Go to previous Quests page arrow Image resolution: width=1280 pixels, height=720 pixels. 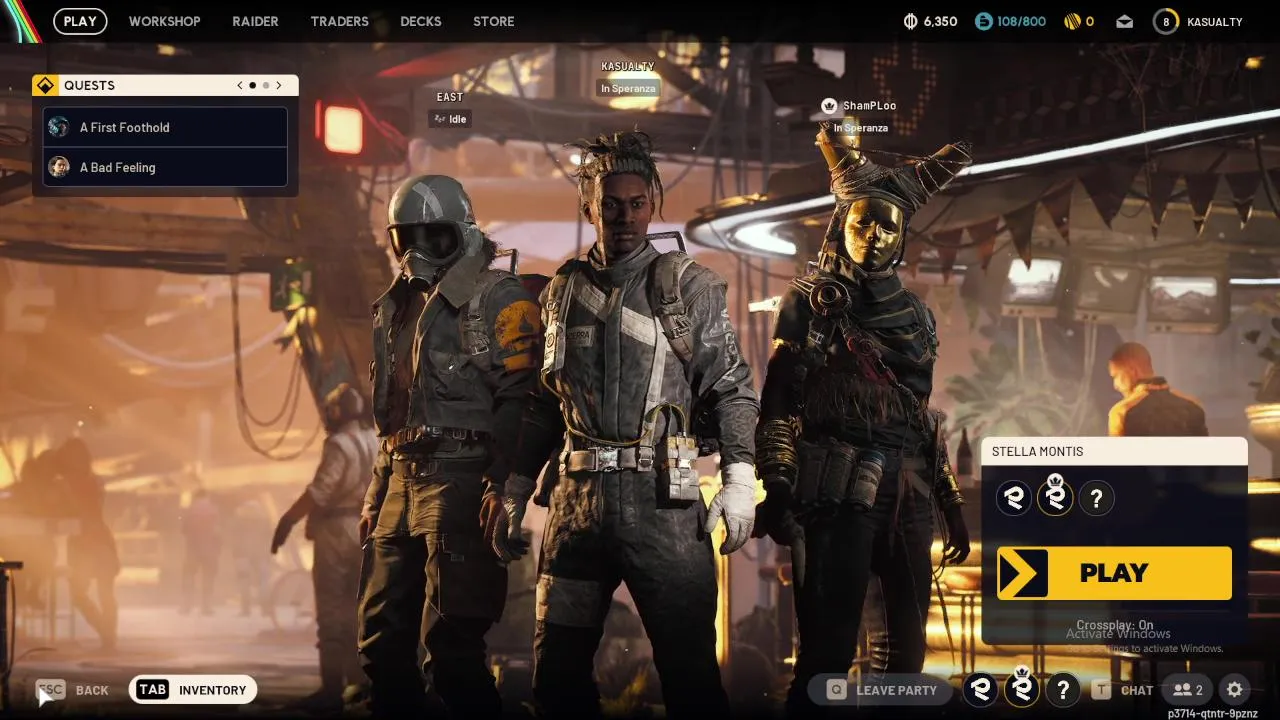tap(240, 86)
